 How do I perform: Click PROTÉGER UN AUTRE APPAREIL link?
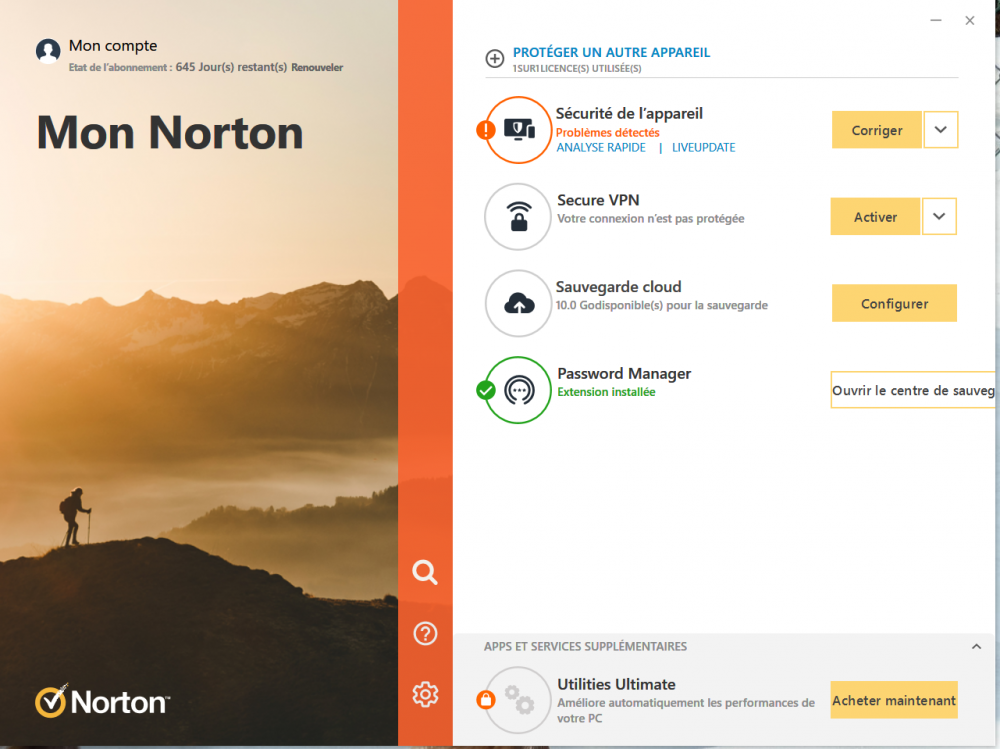tap(612, 52)
